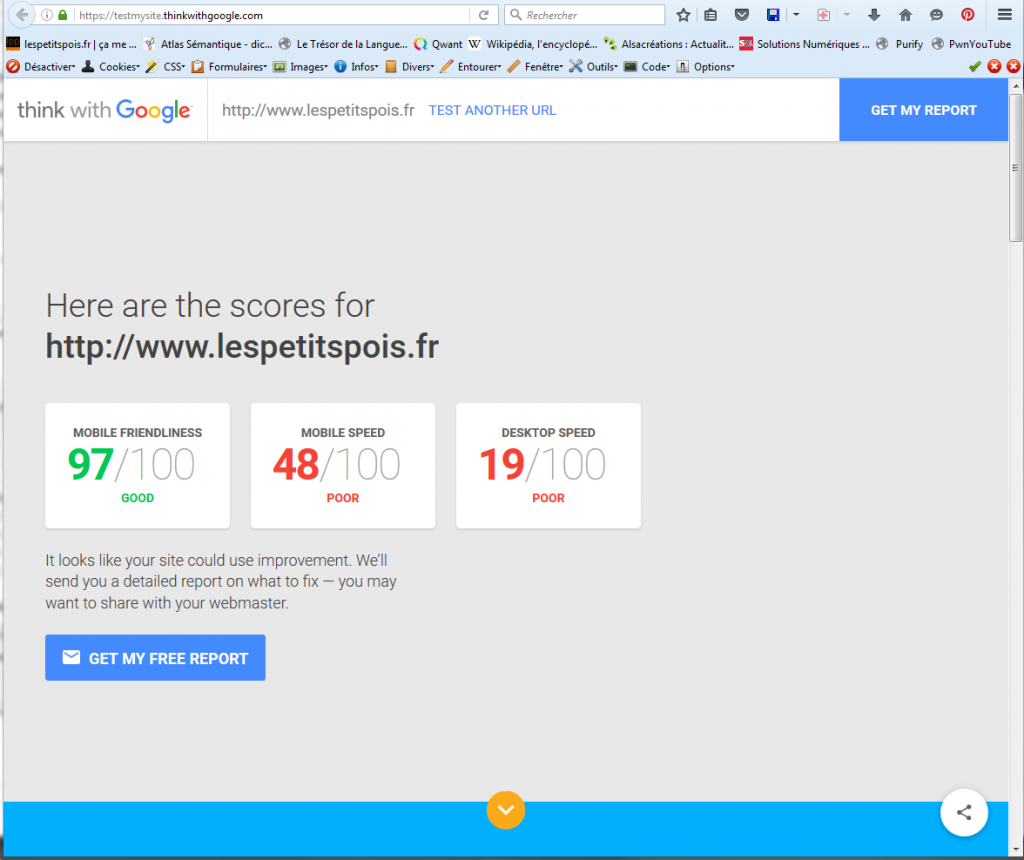Open Entourer developer toolbar menu
The image size is (1024, 860).
coord(471,67)
